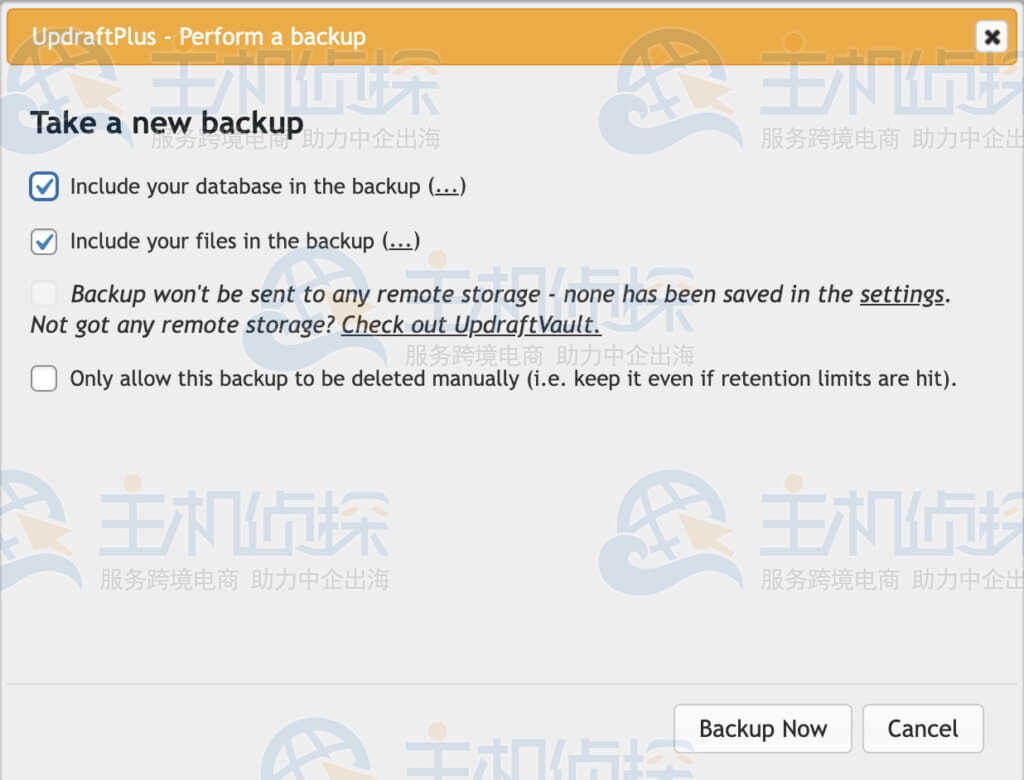This screenshot has height=780, width=1024.
Task: Click the 'Include your database in the backup' label
Action: click(245, 186)
